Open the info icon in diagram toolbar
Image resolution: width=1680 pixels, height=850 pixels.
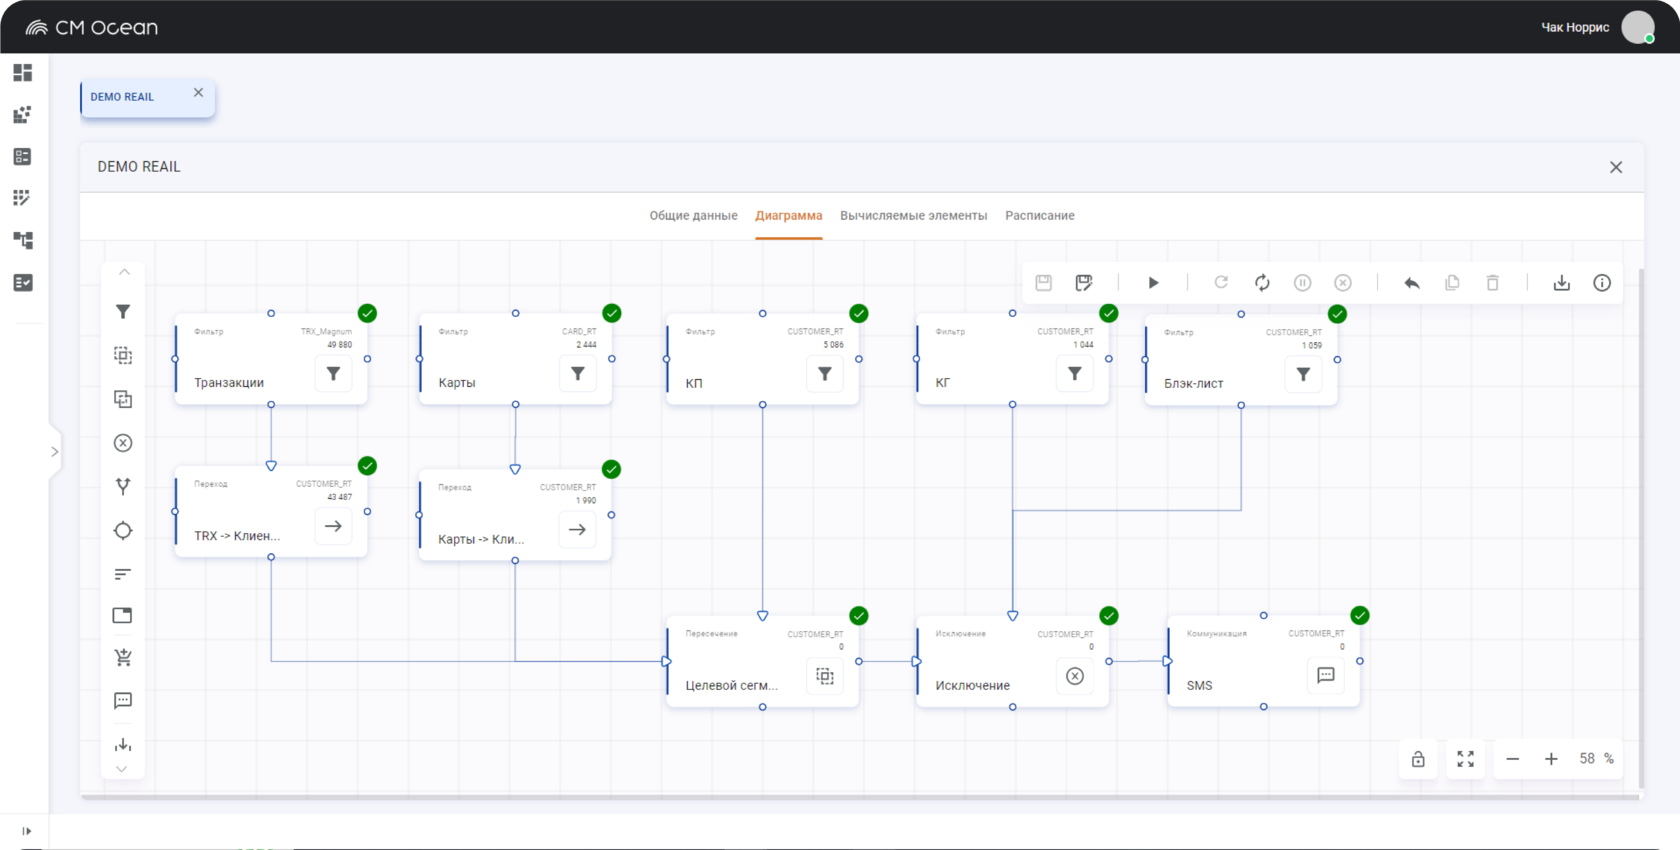click(1602, 283)
